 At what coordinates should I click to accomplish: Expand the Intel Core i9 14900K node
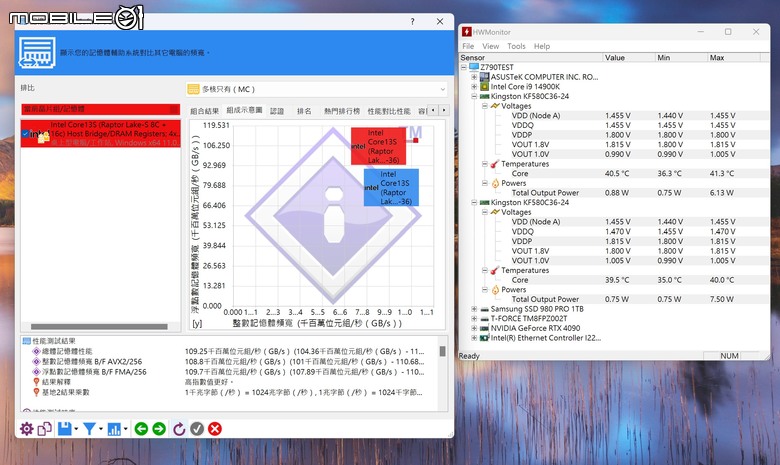tap(474, 87)
